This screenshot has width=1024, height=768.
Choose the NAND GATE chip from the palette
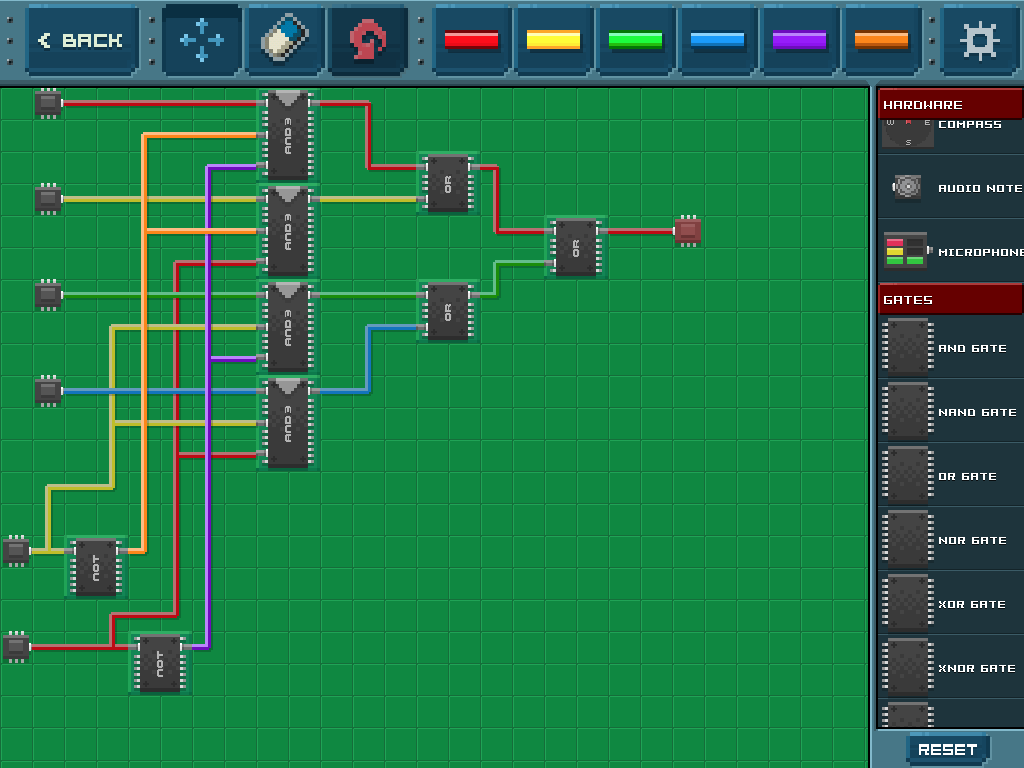(908, 411)
